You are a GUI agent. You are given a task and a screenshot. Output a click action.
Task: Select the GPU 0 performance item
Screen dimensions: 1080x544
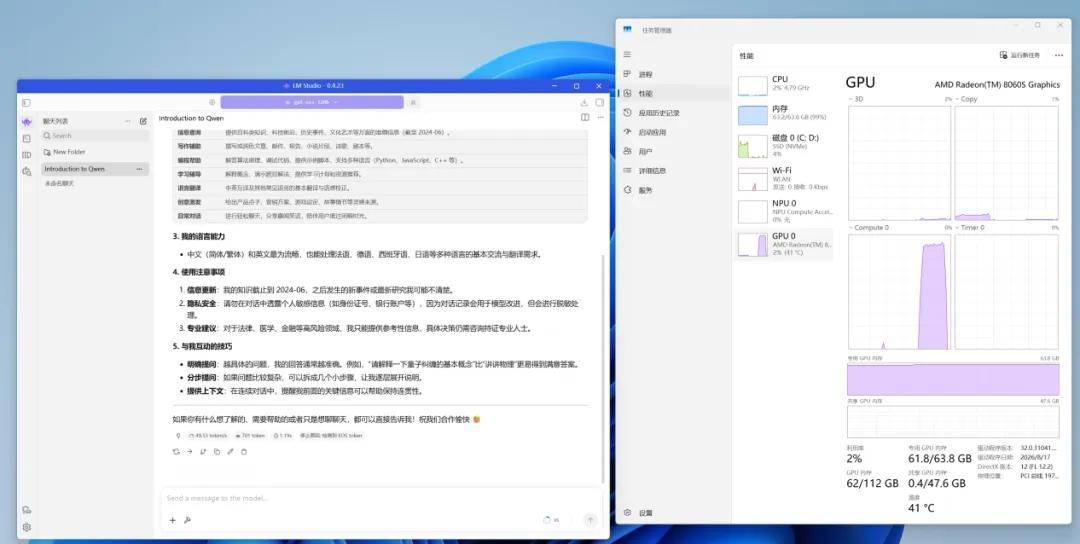tap(785, 244)
